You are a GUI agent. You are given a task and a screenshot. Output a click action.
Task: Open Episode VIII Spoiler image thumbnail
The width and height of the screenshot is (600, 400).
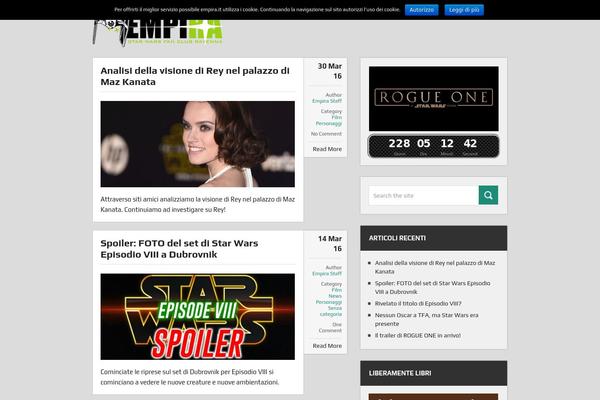(197, 317)
